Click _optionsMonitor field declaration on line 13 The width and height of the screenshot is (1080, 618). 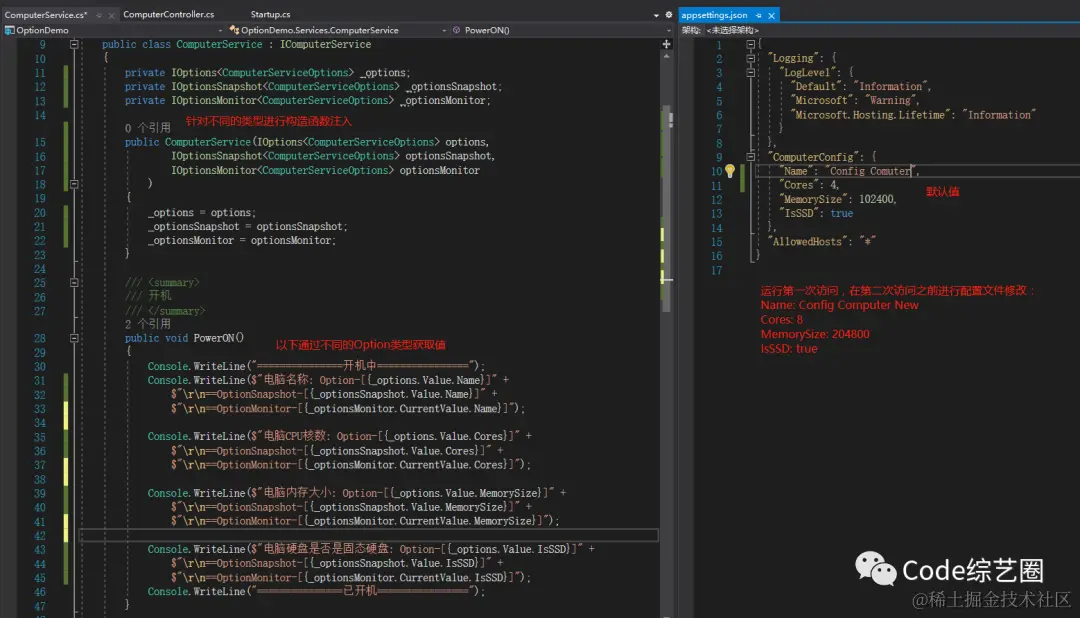tap(445, 101)
